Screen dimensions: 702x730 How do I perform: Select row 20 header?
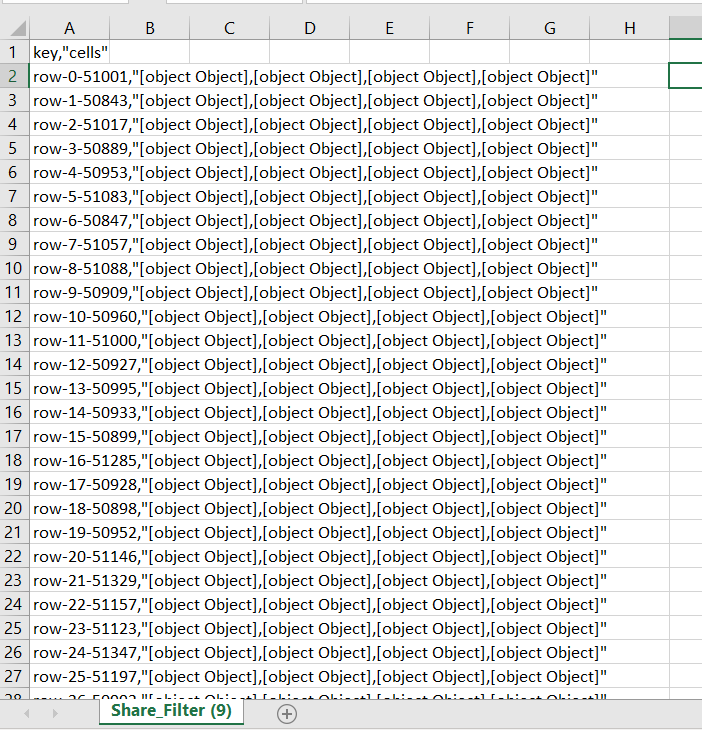click(14, 508)
